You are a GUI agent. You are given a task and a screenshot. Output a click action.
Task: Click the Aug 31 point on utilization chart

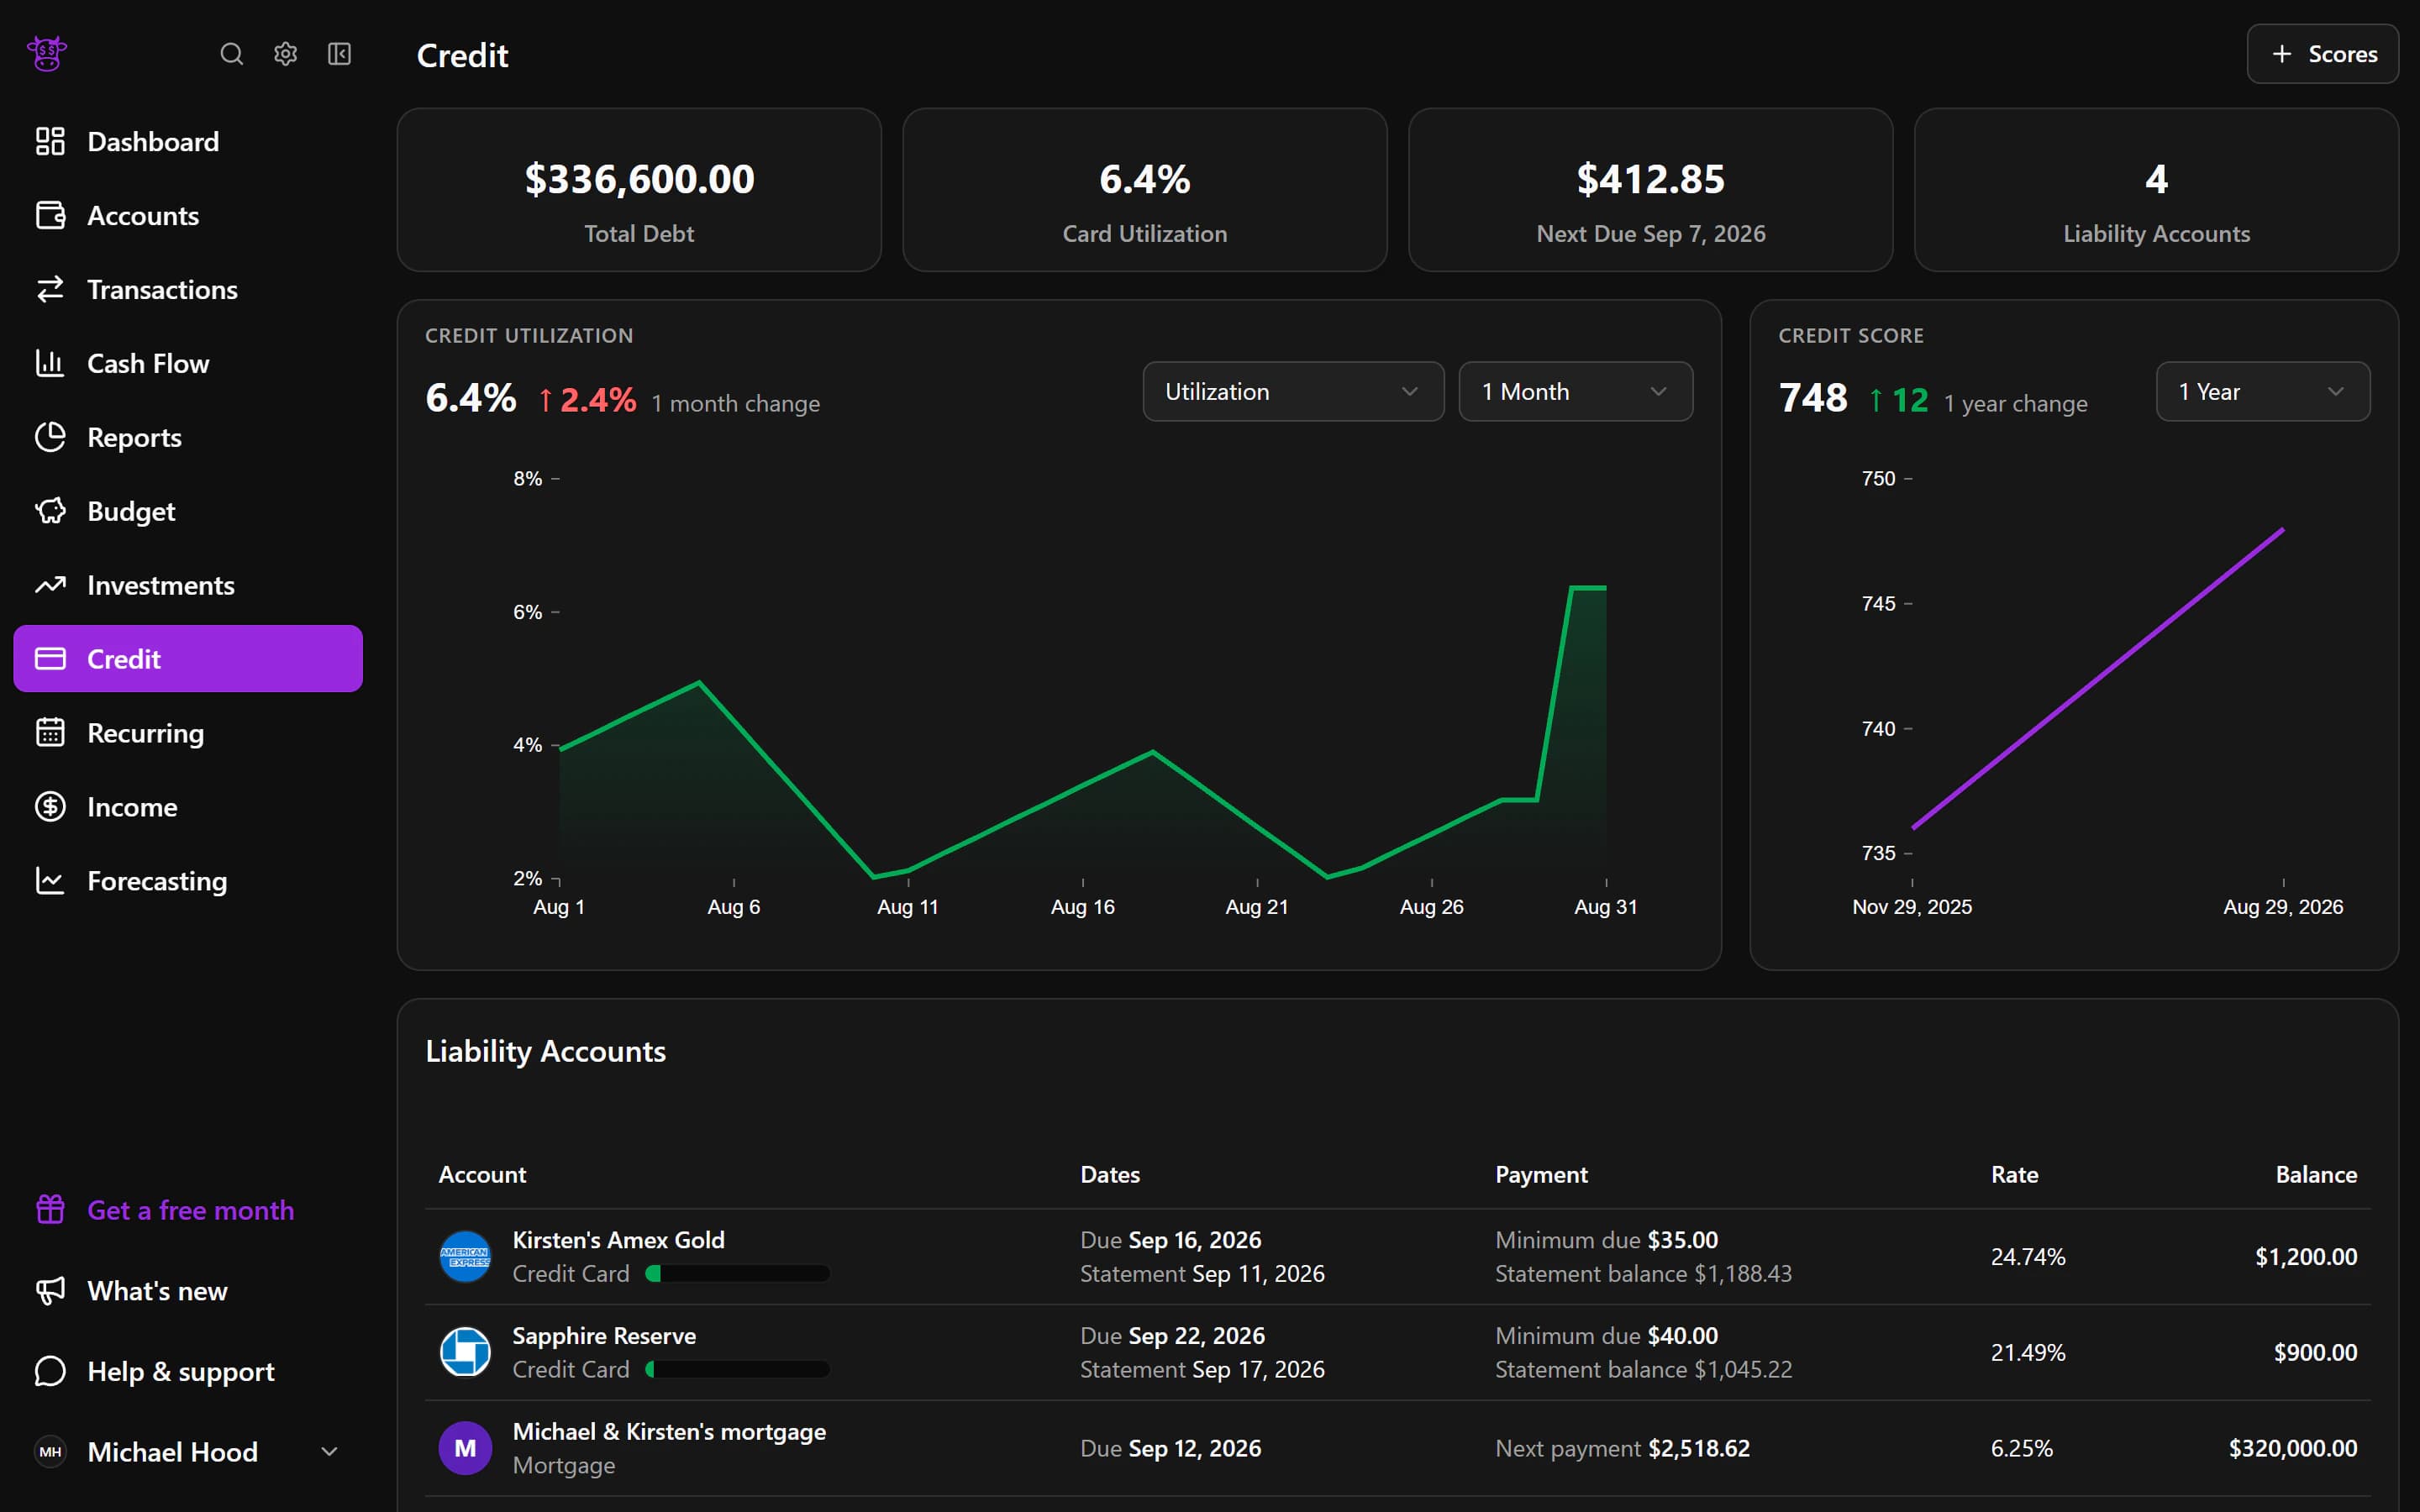(1605, 588)
